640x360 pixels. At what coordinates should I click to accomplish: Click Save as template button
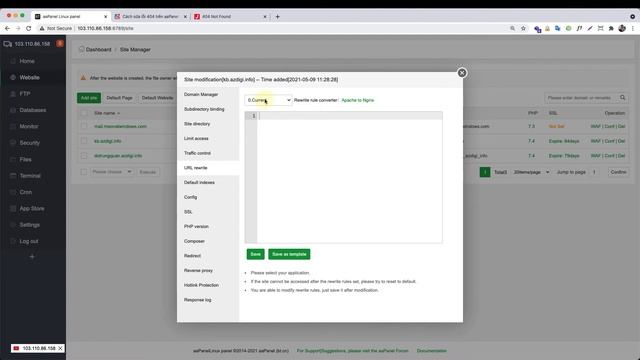(289, 254)
